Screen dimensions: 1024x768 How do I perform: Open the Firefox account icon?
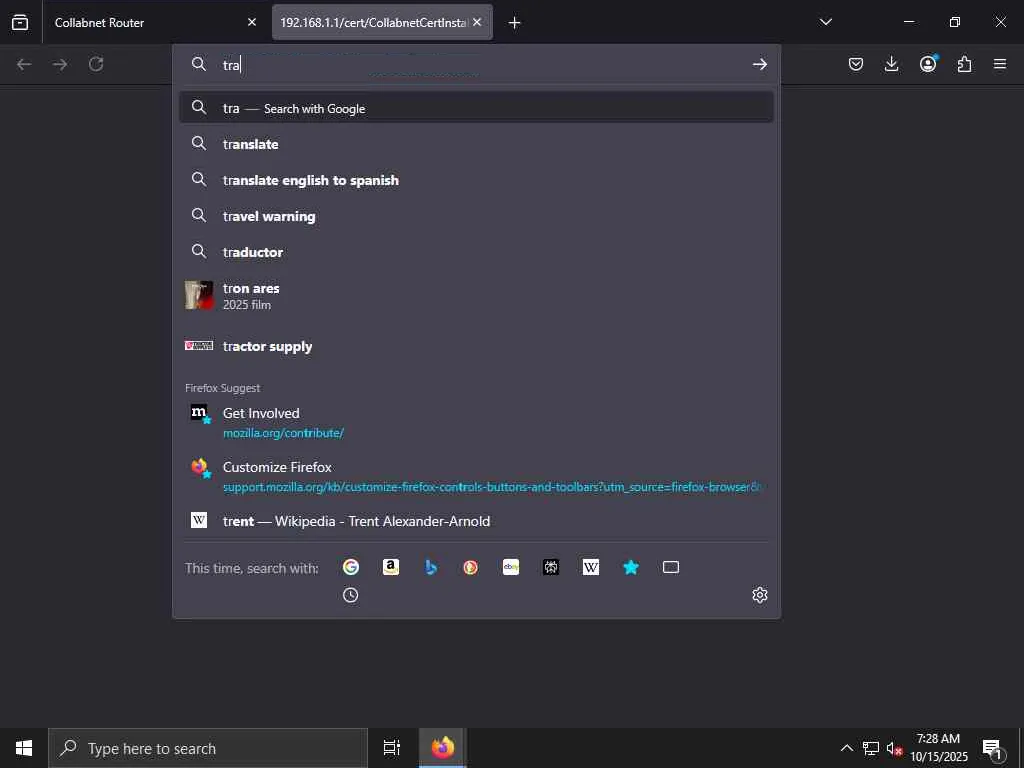coord(928,64)
